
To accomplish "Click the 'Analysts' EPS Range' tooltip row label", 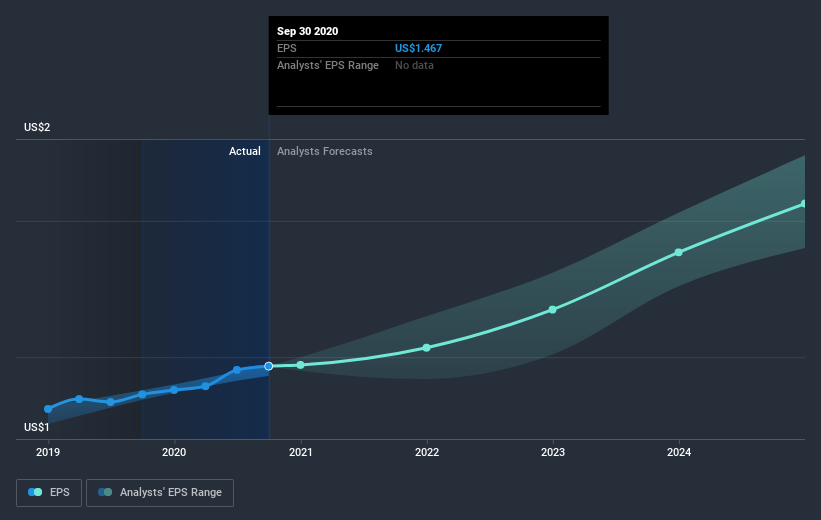I will click(x=328, y=65).
